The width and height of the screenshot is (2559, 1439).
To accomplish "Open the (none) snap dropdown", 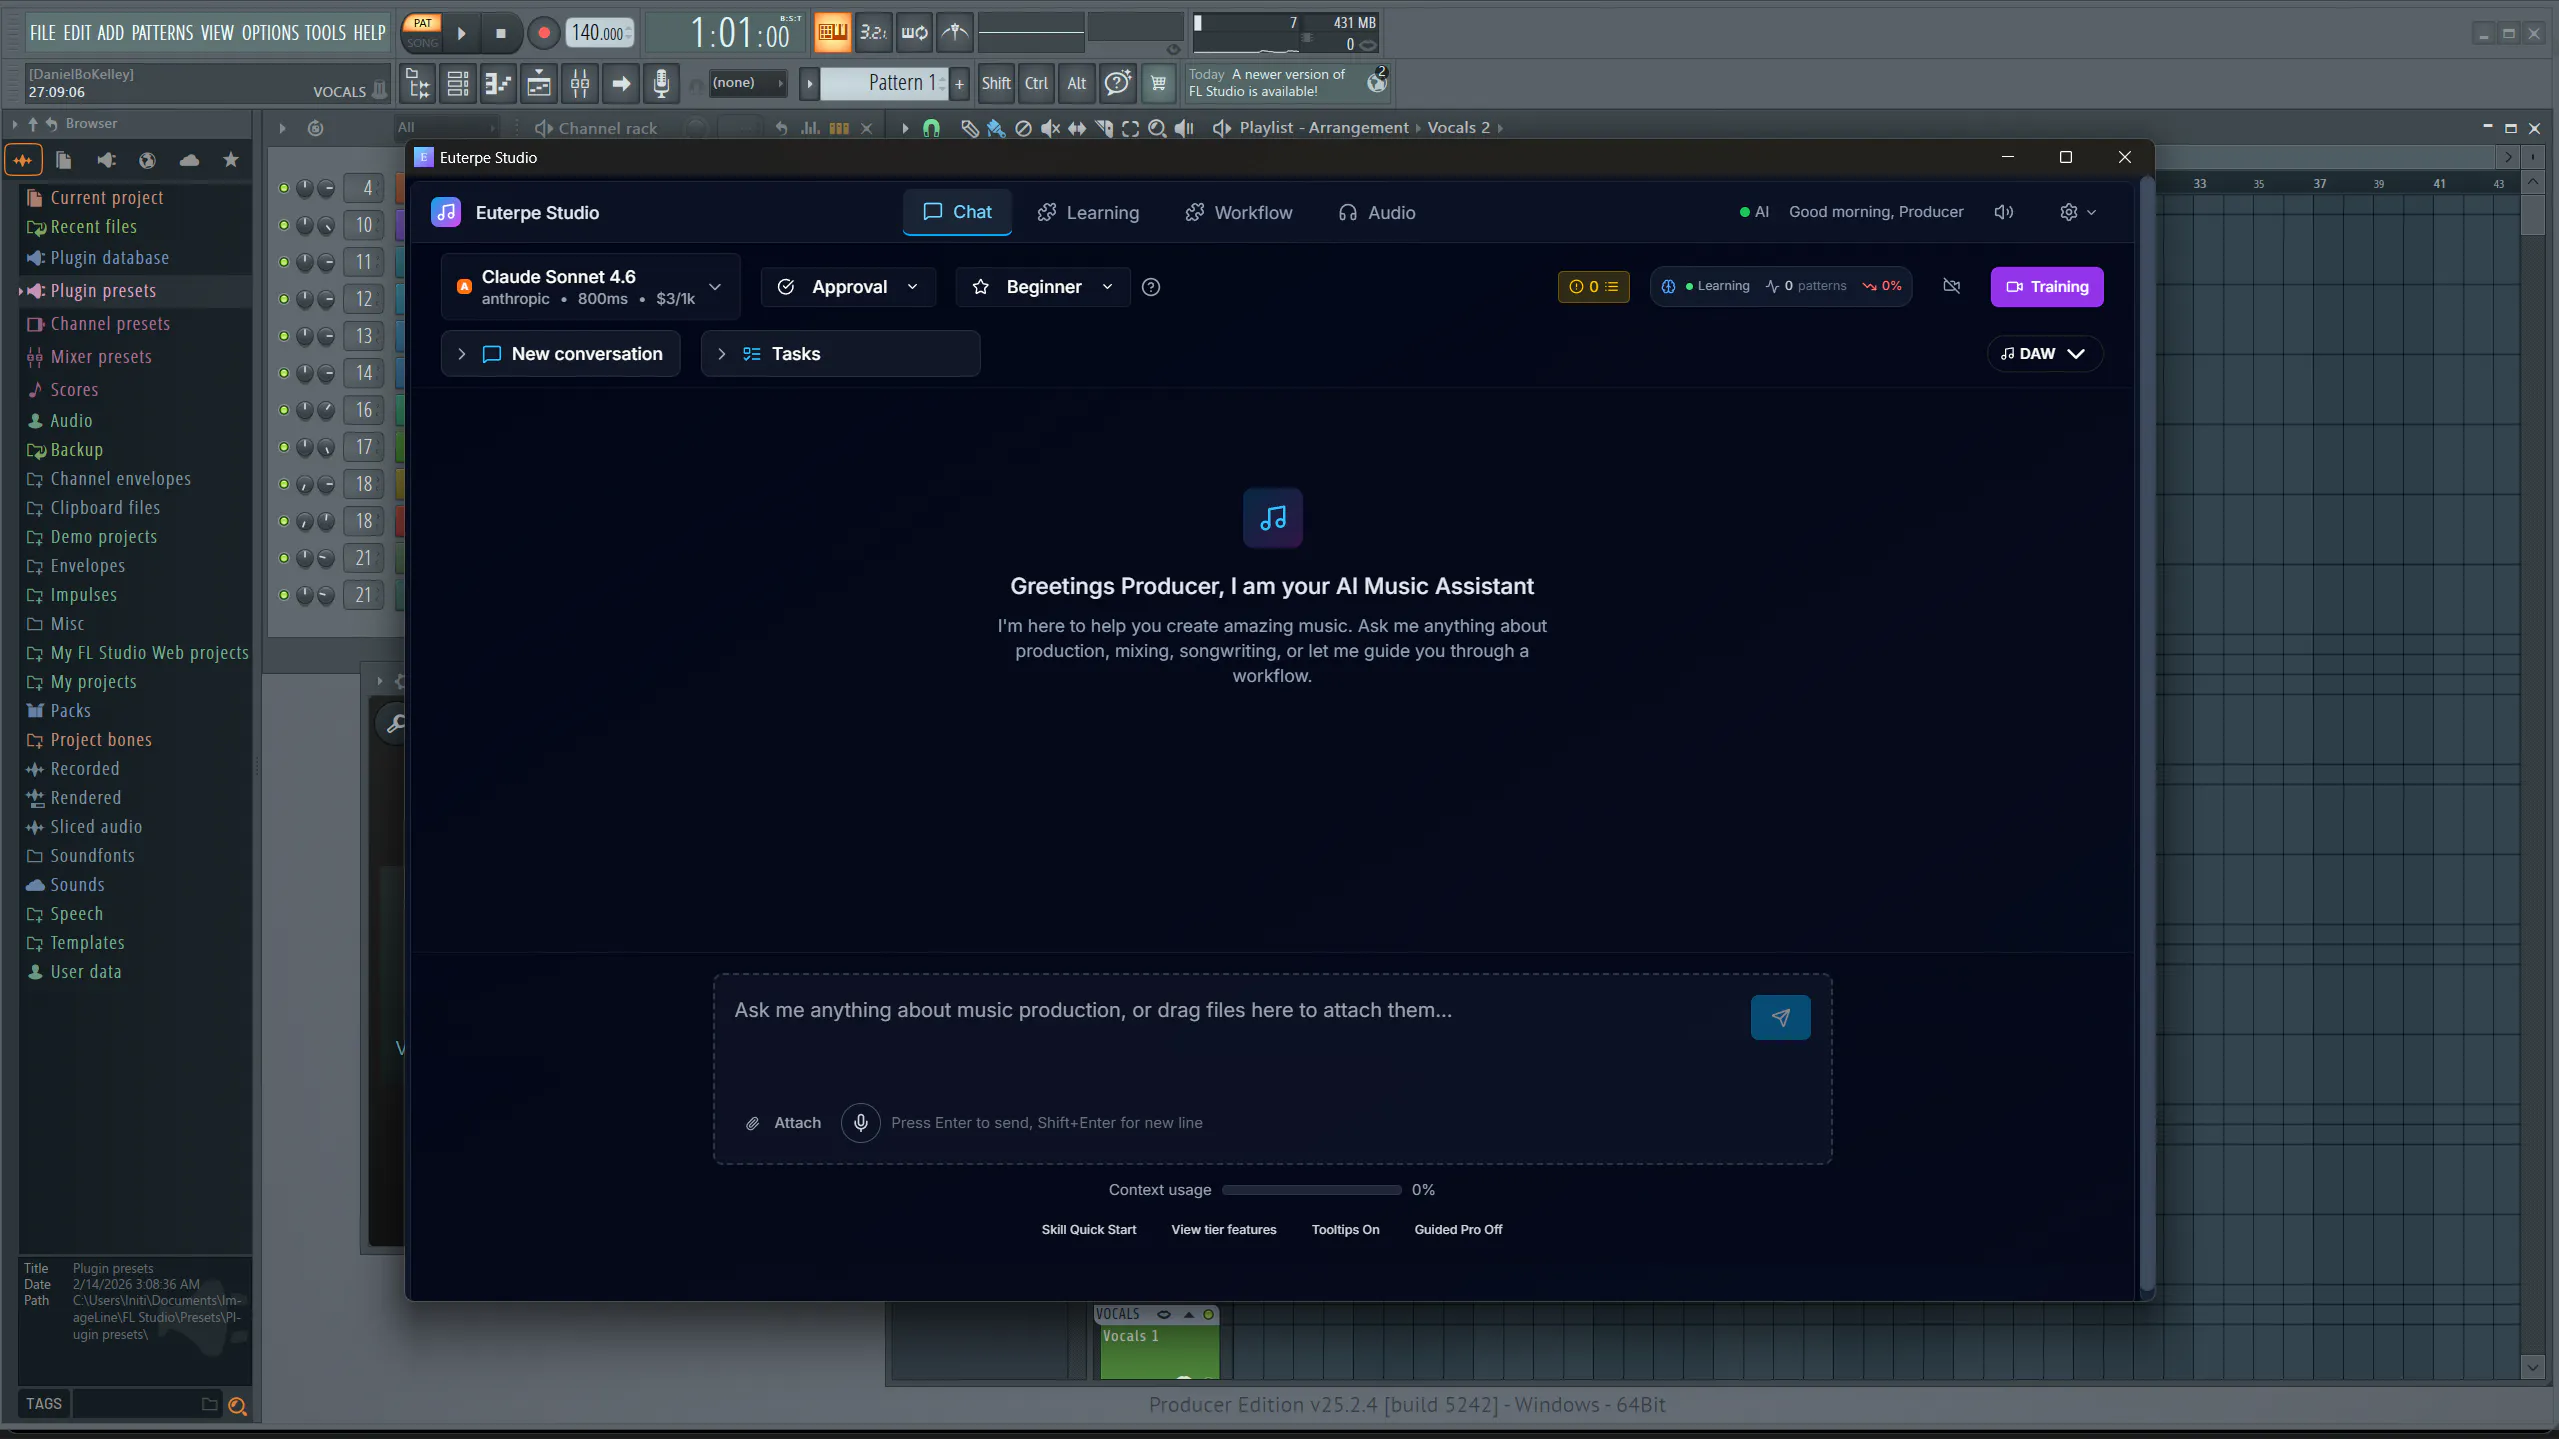I will point(746,83).
